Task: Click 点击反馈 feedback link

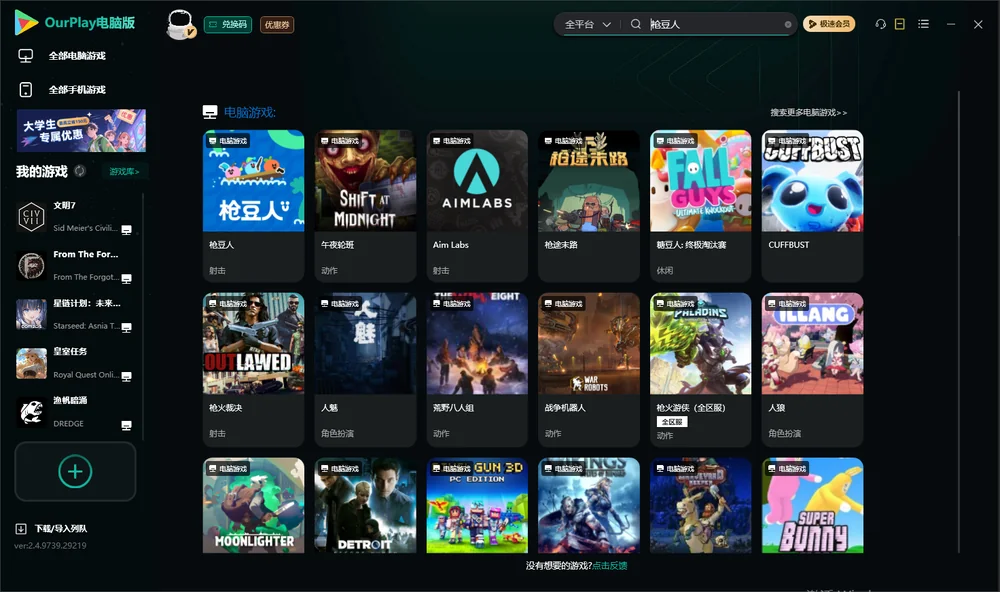Action: click(x=610, y=565)
